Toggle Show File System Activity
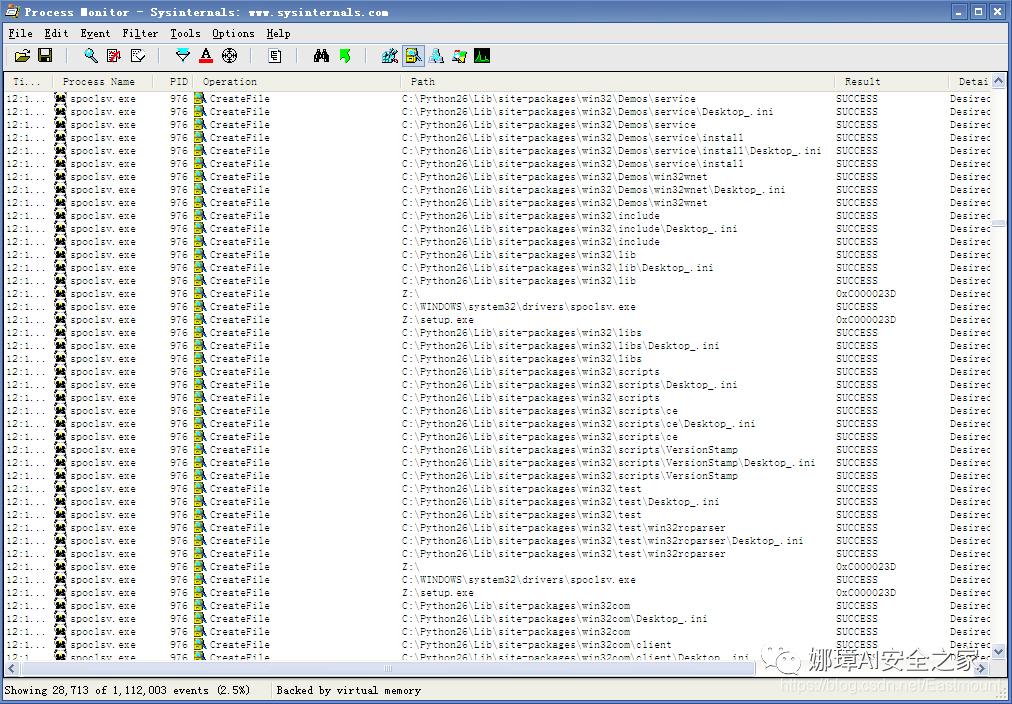 (413, 56)
